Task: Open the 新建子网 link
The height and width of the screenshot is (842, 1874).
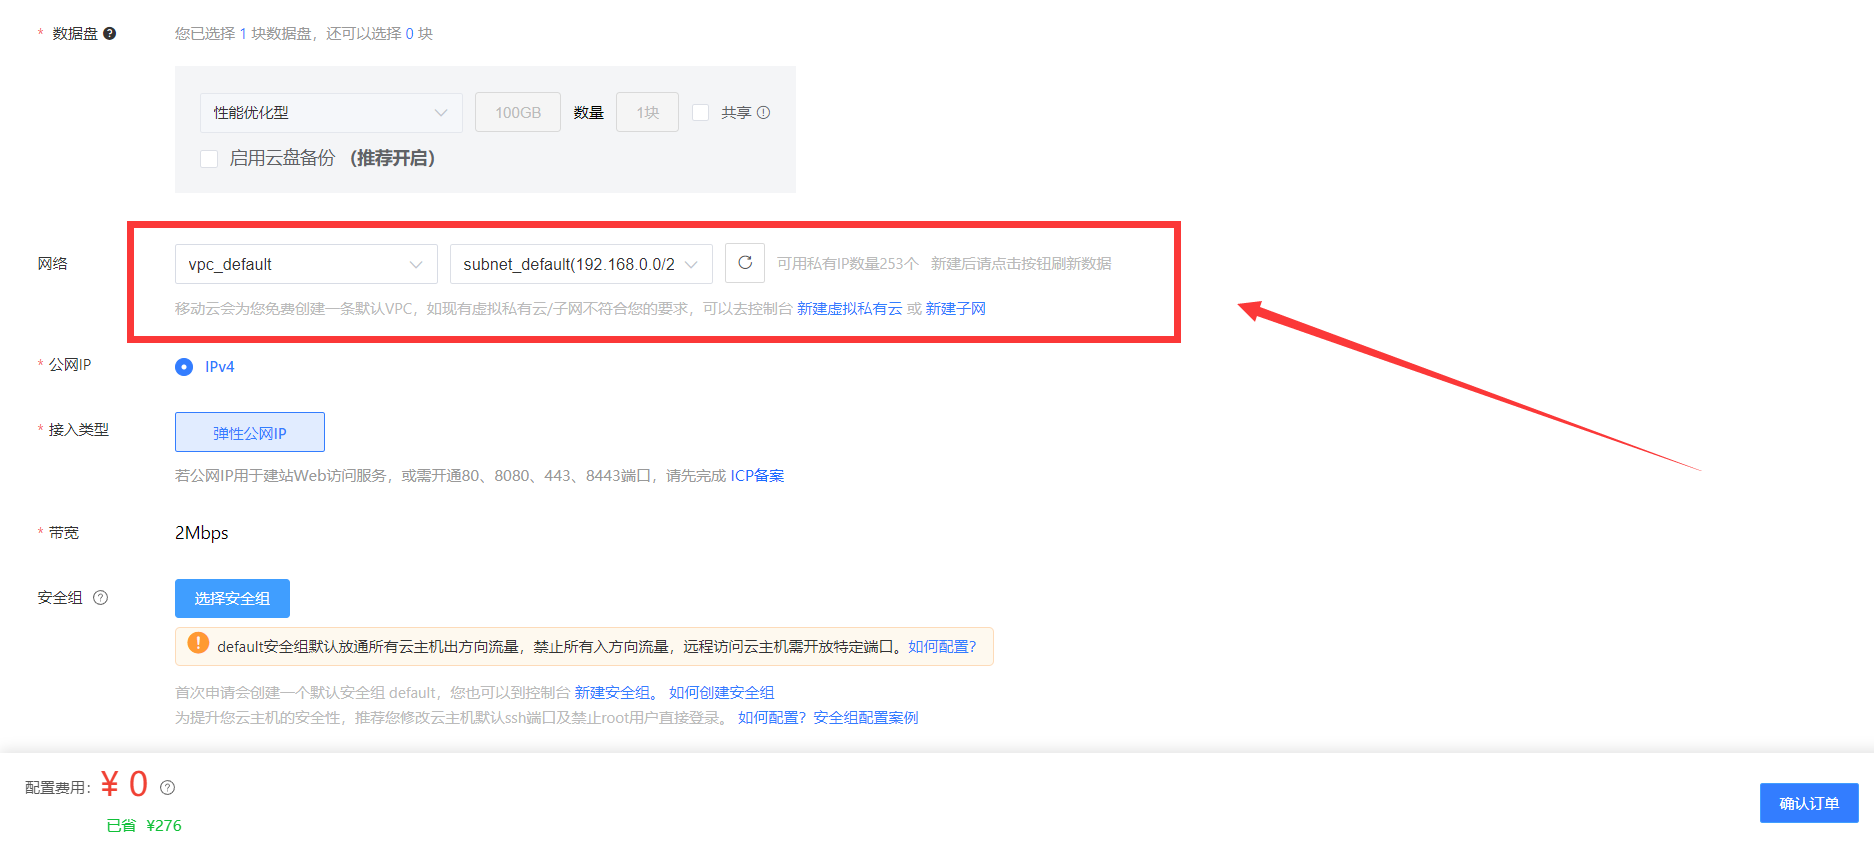Action: (955, 308)
